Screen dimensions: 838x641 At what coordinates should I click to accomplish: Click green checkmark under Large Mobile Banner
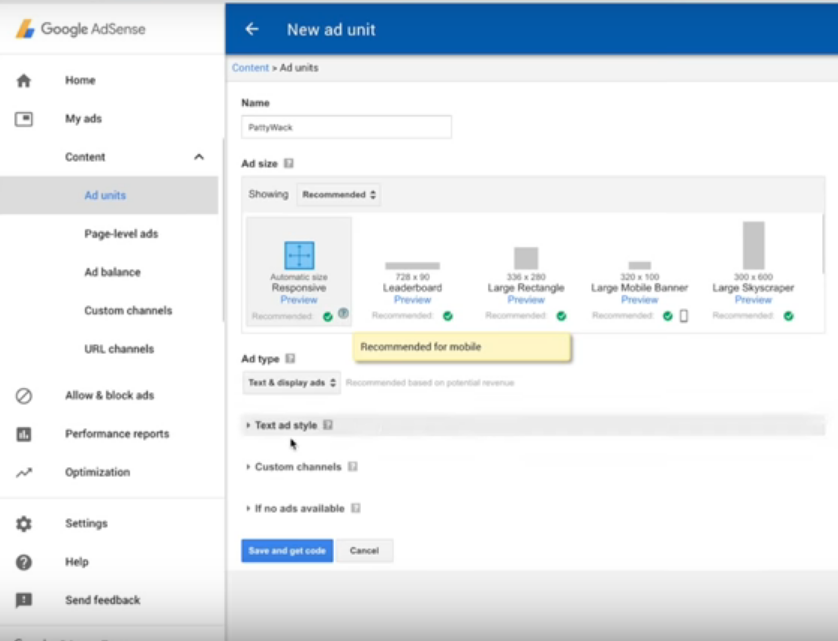(x=668, y=316)
